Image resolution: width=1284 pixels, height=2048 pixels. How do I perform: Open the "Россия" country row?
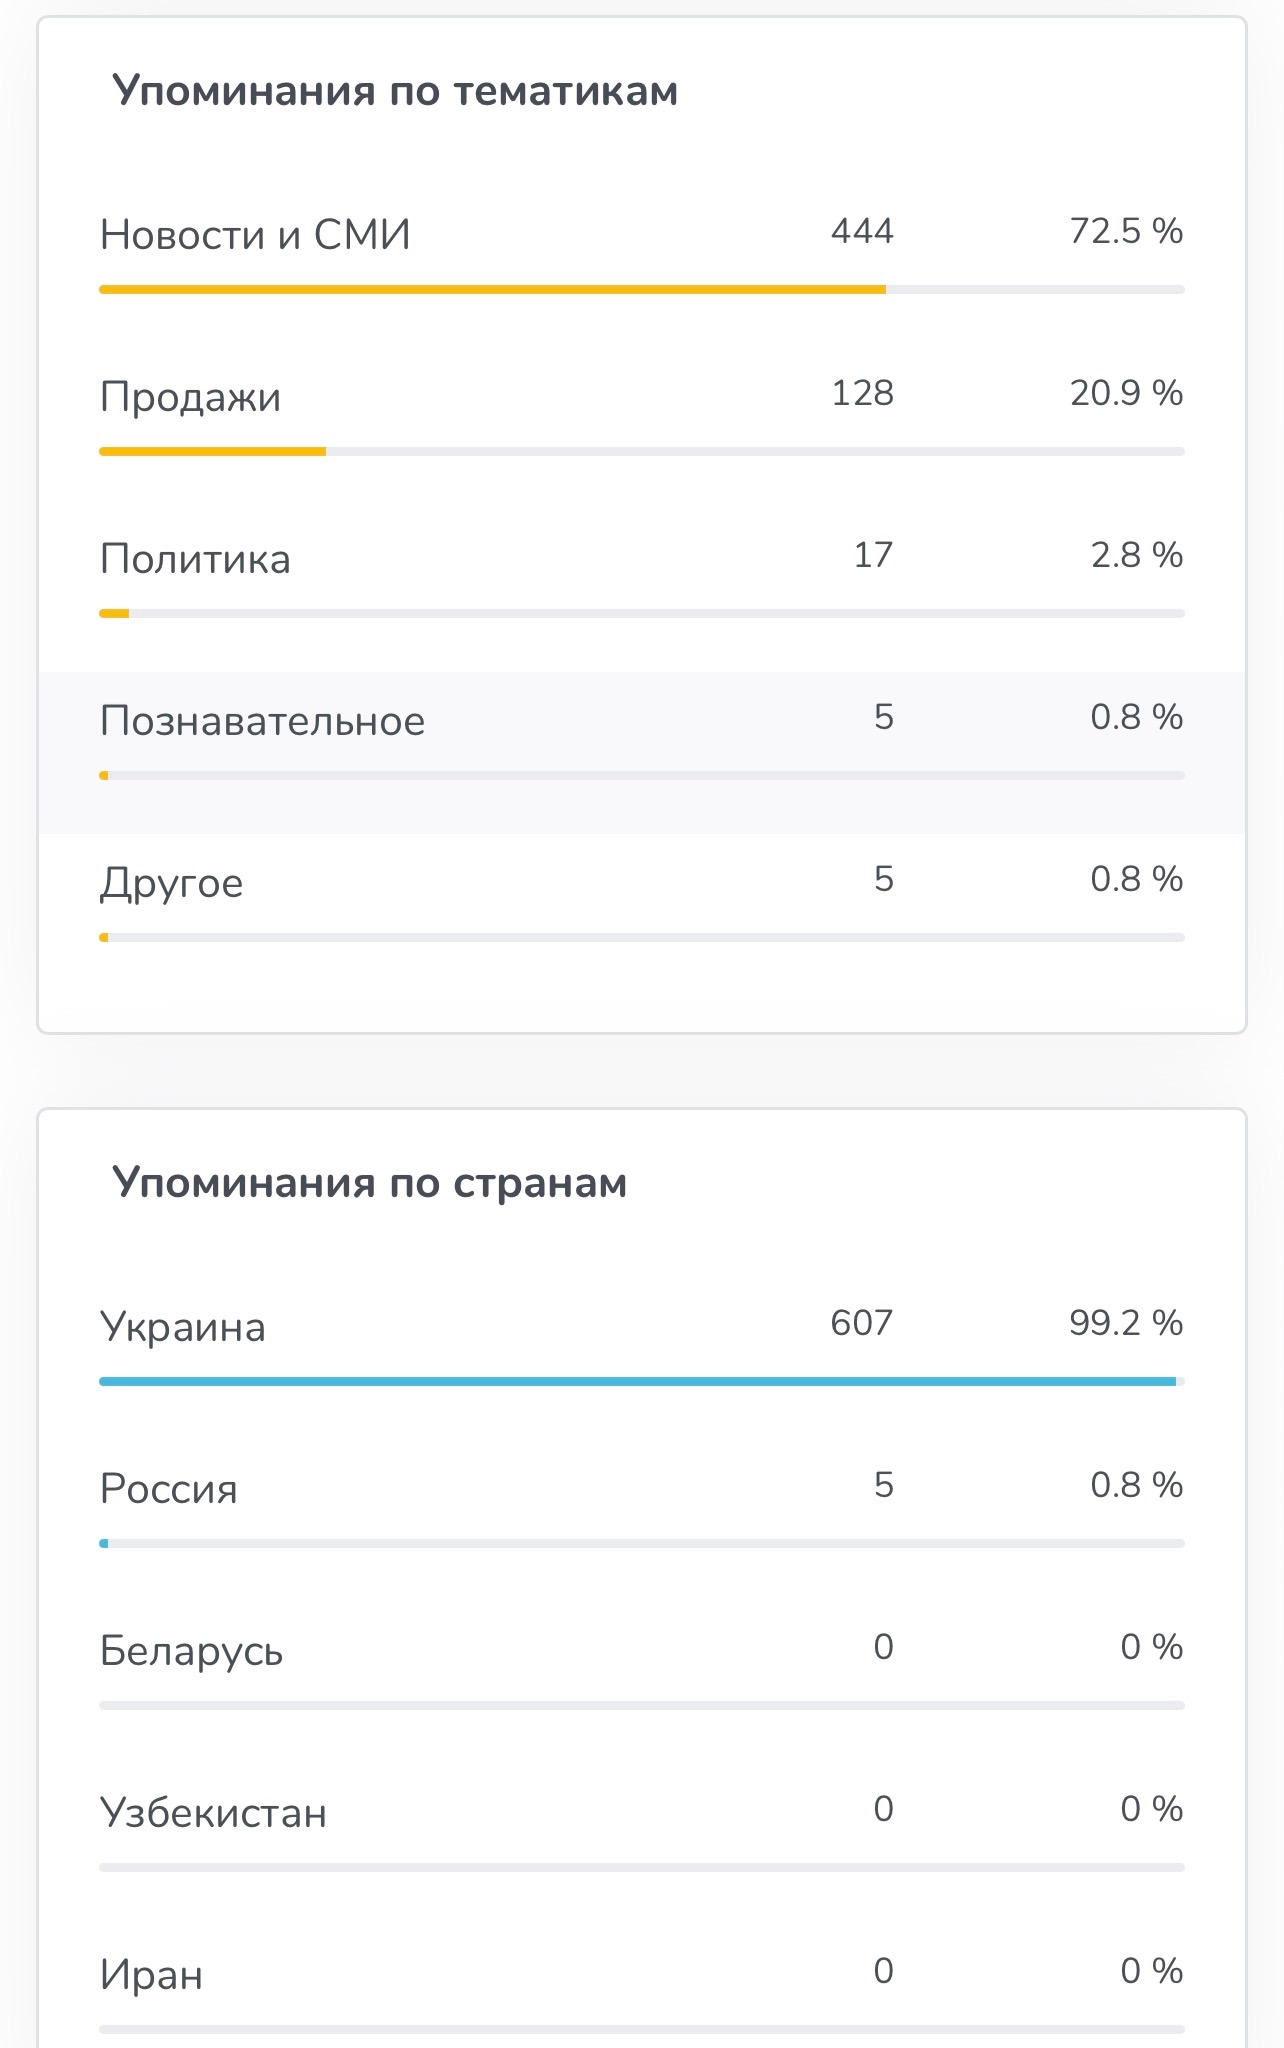169,1489
